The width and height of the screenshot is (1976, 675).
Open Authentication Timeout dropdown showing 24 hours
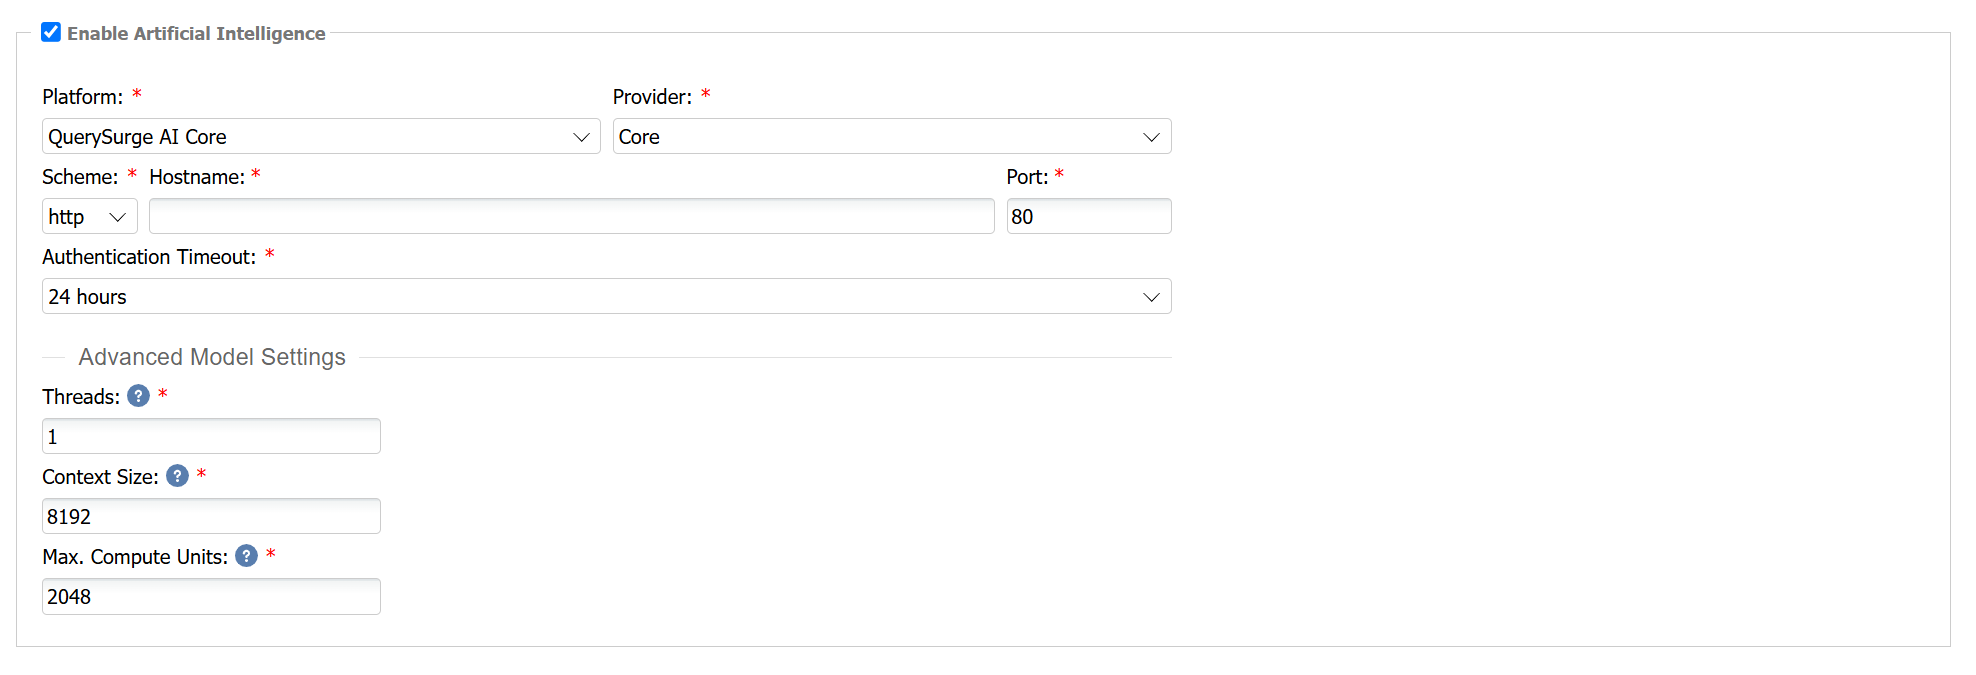pyautogui.click(x=606, y=296)
